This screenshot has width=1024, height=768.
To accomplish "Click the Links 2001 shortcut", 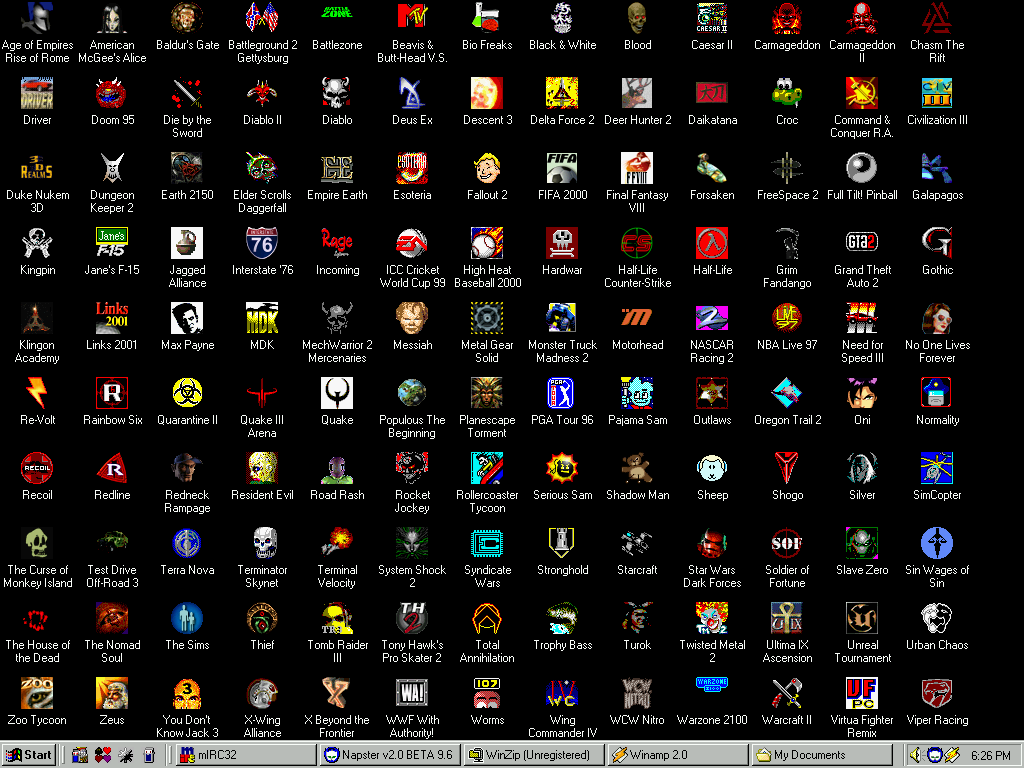I will 112,319.
